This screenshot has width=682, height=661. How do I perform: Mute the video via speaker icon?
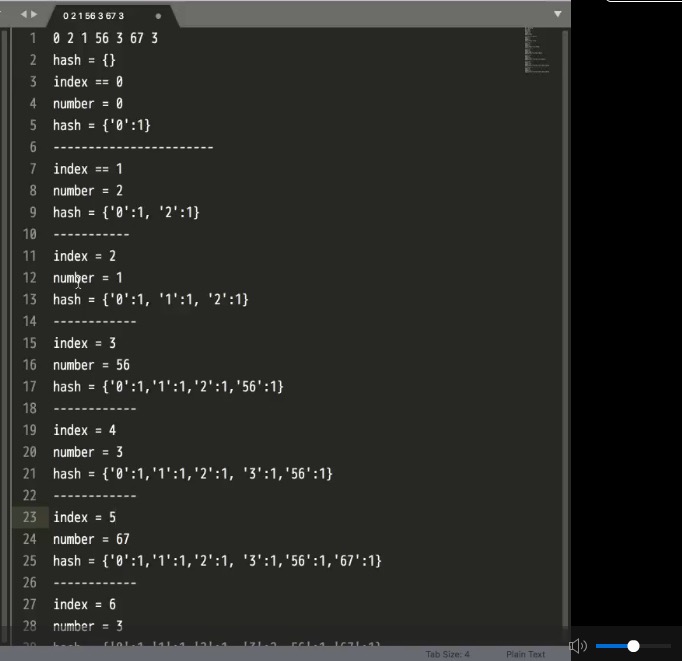(x=578, y=646)
